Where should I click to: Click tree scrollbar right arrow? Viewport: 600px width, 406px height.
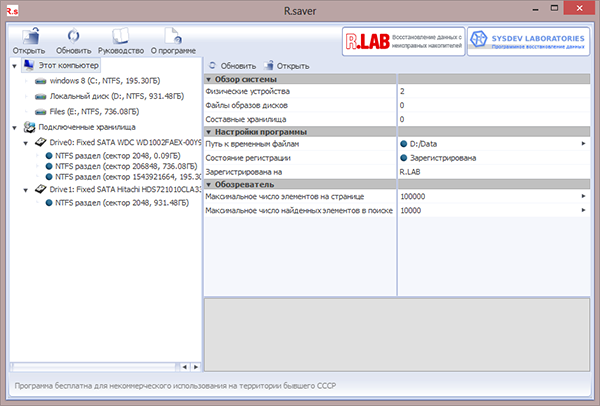click(196, 367)
